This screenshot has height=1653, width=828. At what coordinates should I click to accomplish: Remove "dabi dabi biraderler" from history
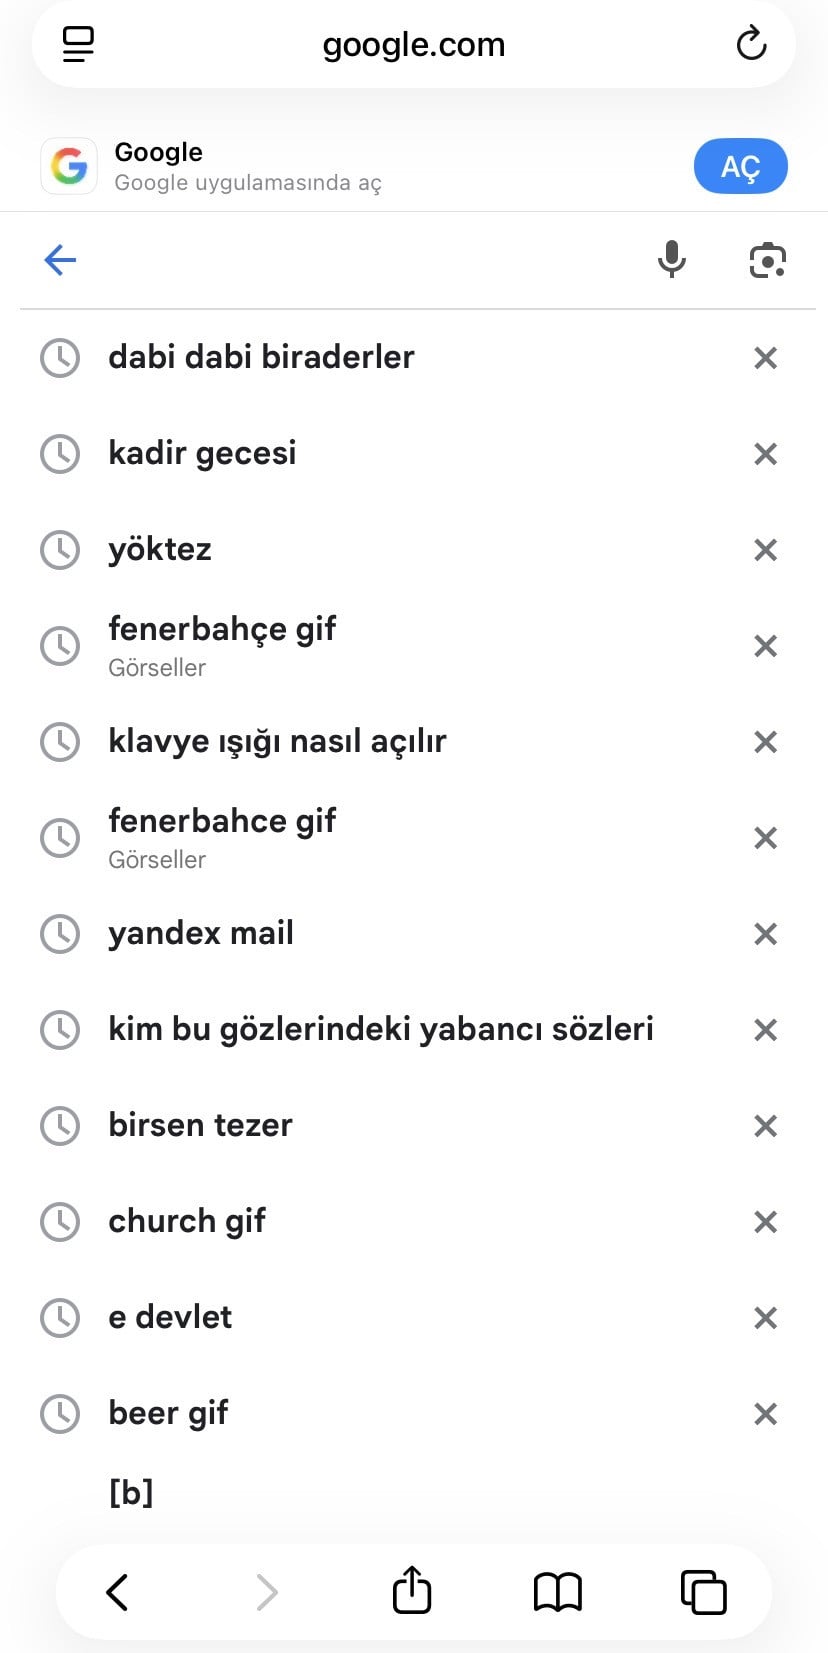coord(765,358)
